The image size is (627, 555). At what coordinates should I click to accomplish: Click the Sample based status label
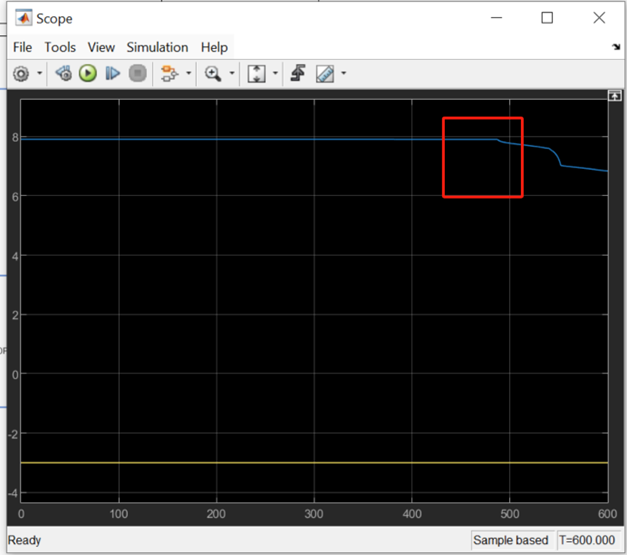[511, 540]
